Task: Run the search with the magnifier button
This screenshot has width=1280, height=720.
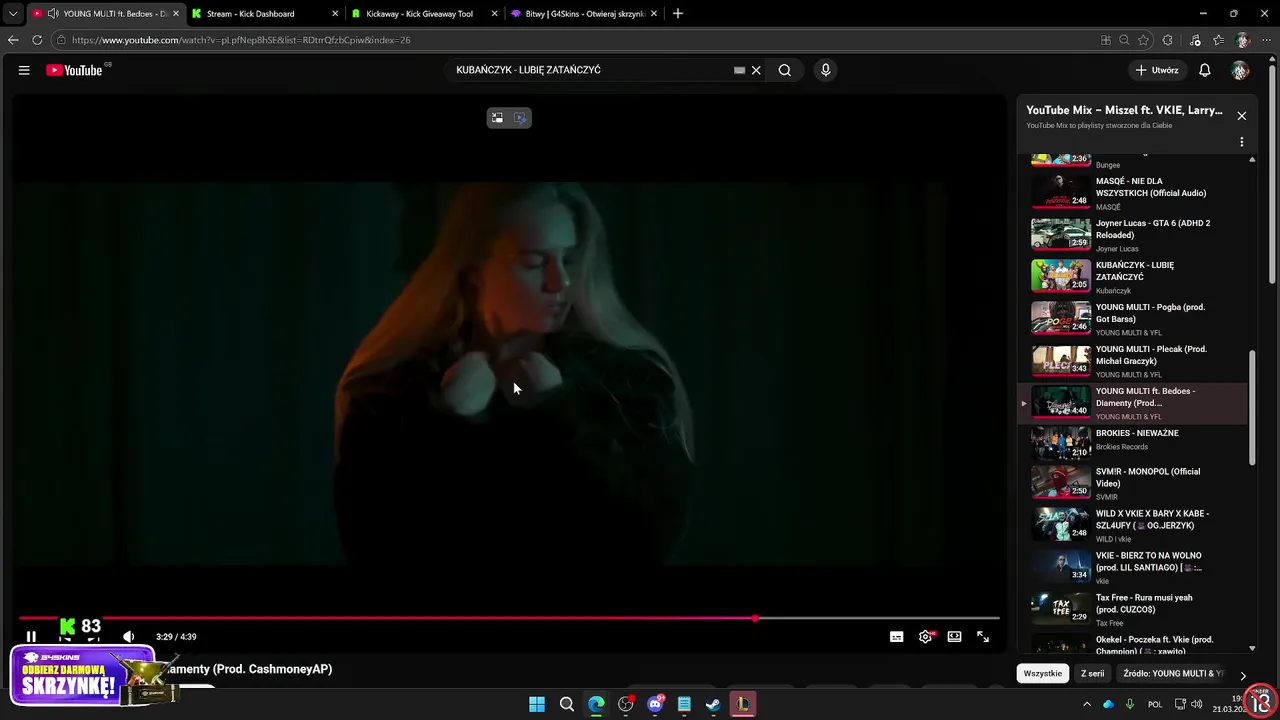Action: click(x=785, y=70)
